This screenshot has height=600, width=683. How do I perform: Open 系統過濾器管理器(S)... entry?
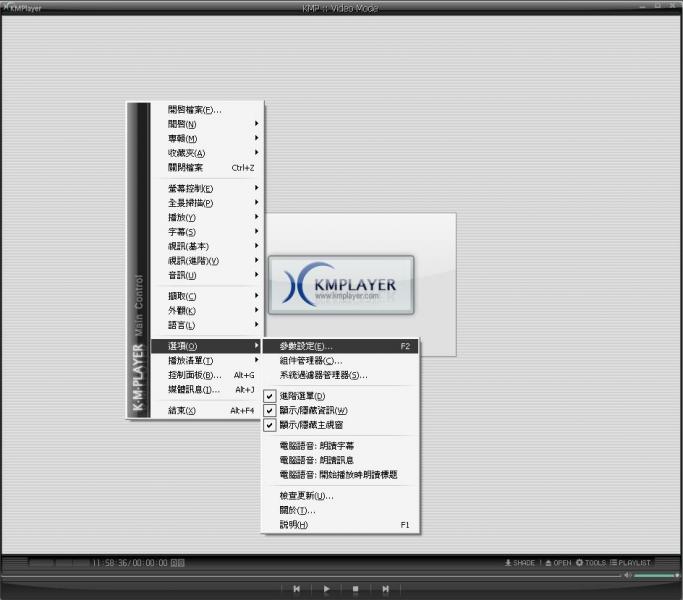[x=340, y=375]
